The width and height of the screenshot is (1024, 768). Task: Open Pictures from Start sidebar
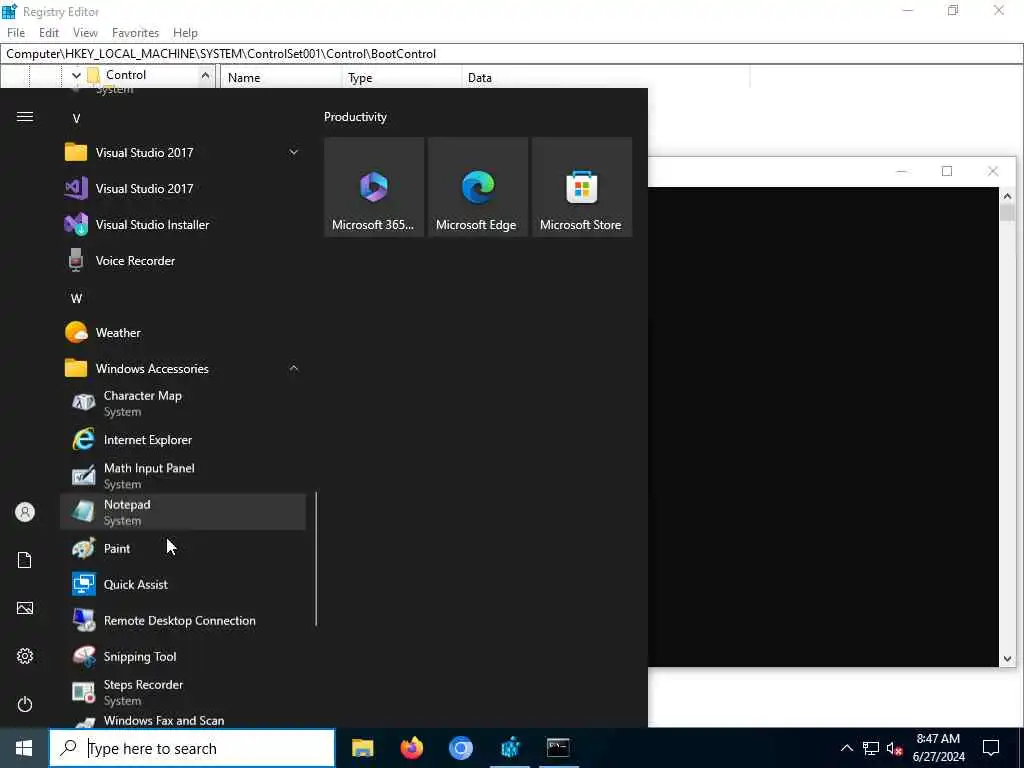click(x=25, y=608)
